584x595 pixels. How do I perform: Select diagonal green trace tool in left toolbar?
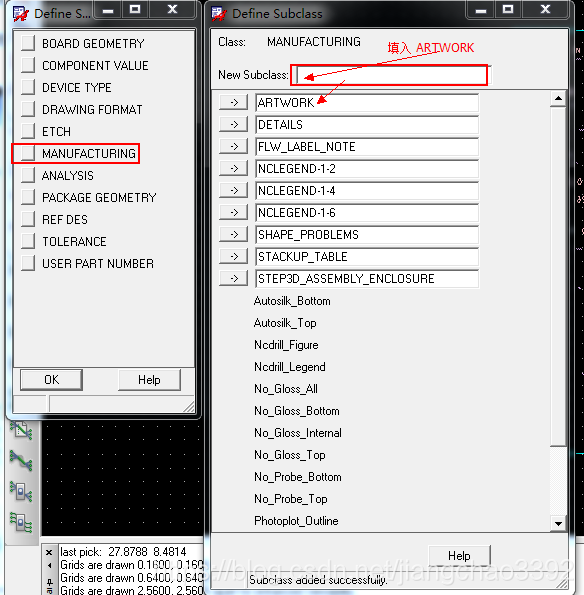[21, 460]
